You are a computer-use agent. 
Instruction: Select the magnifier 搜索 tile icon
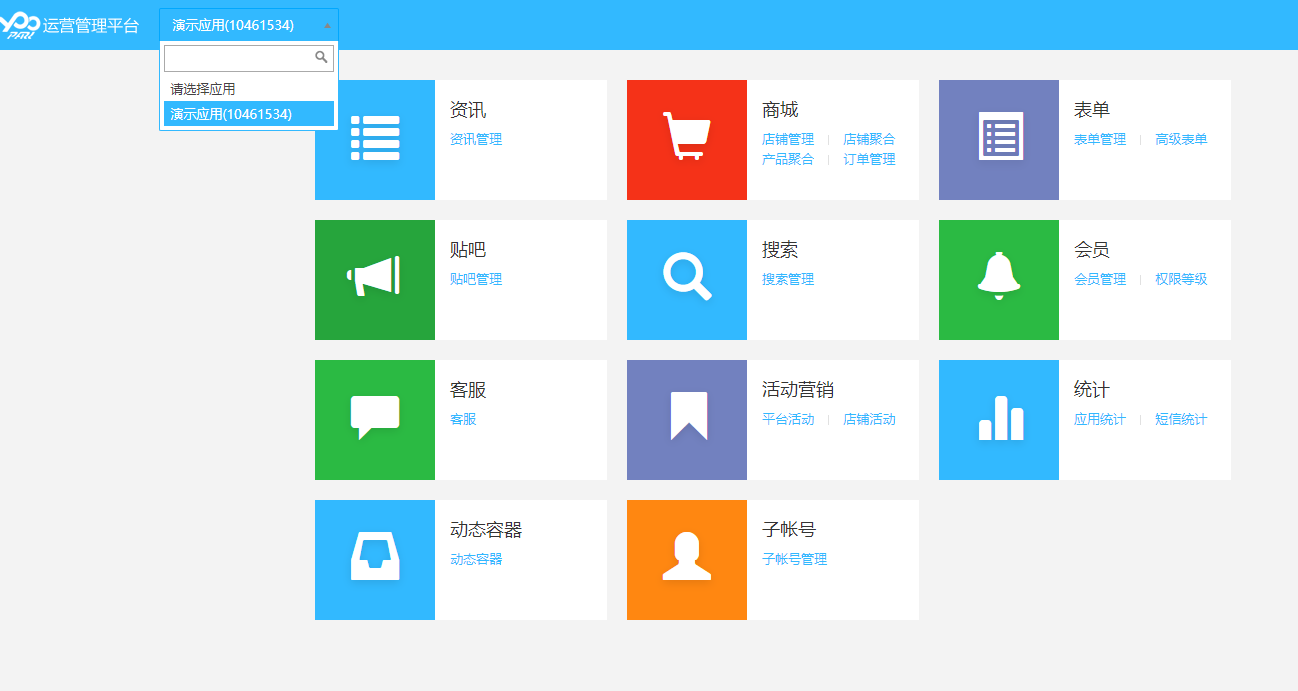(x=686, y=280)
